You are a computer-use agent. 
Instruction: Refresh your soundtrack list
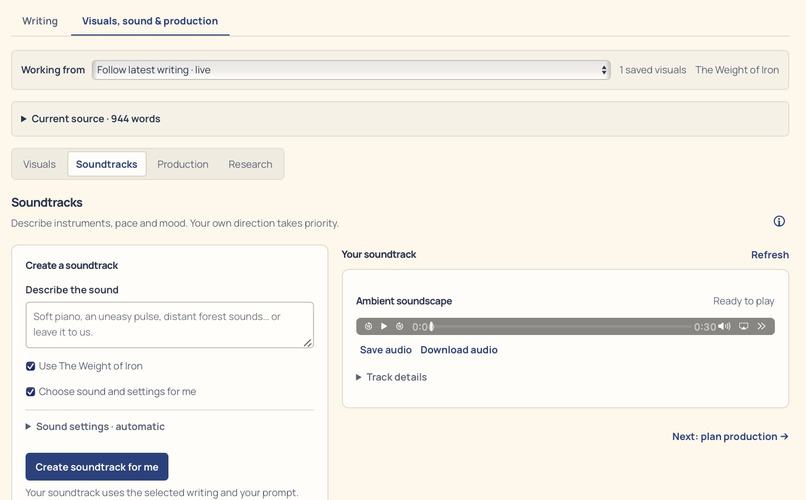pyautogui.click(x=770, y=255)
